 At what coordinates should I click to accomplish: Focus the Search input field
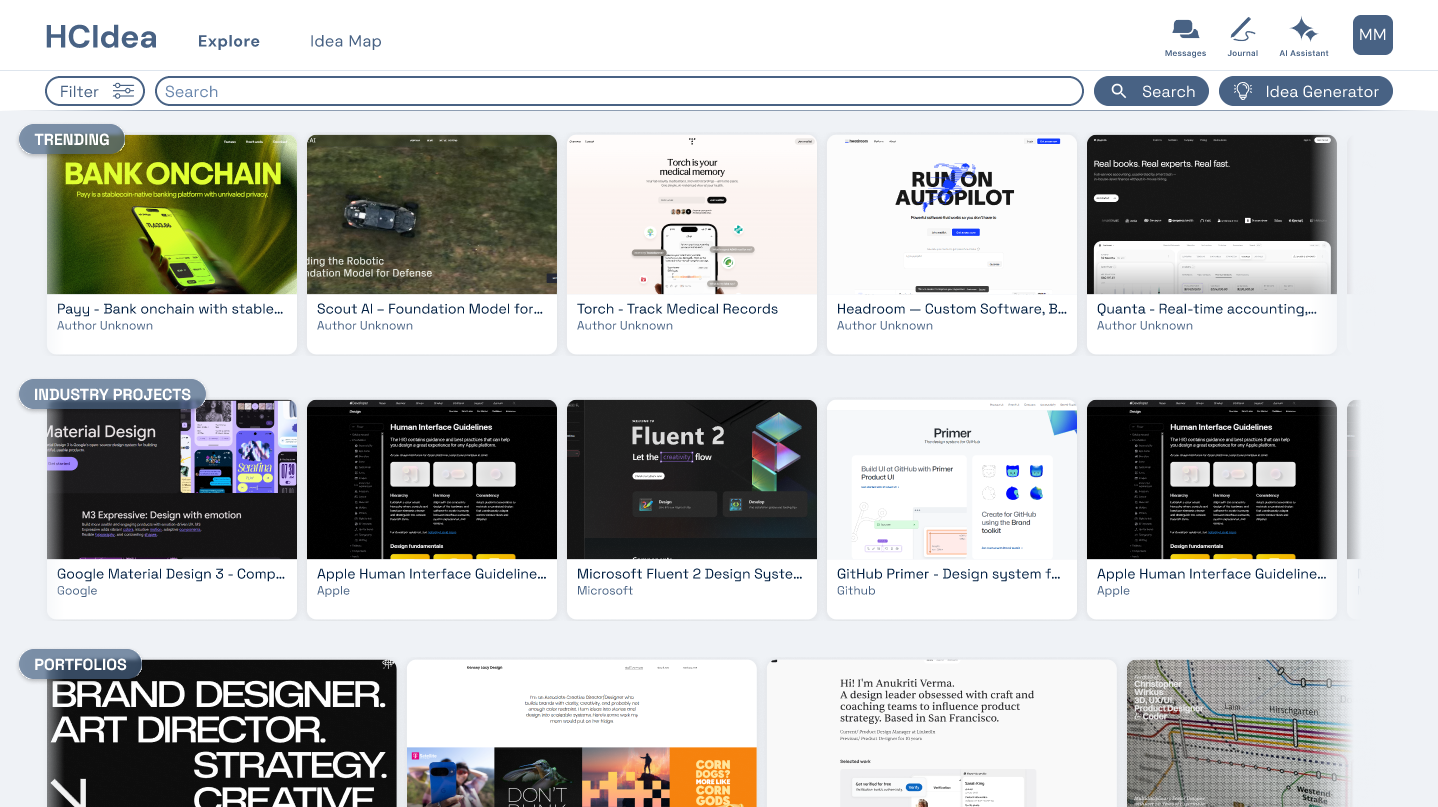pyautogui.click(x=619, y=91)
